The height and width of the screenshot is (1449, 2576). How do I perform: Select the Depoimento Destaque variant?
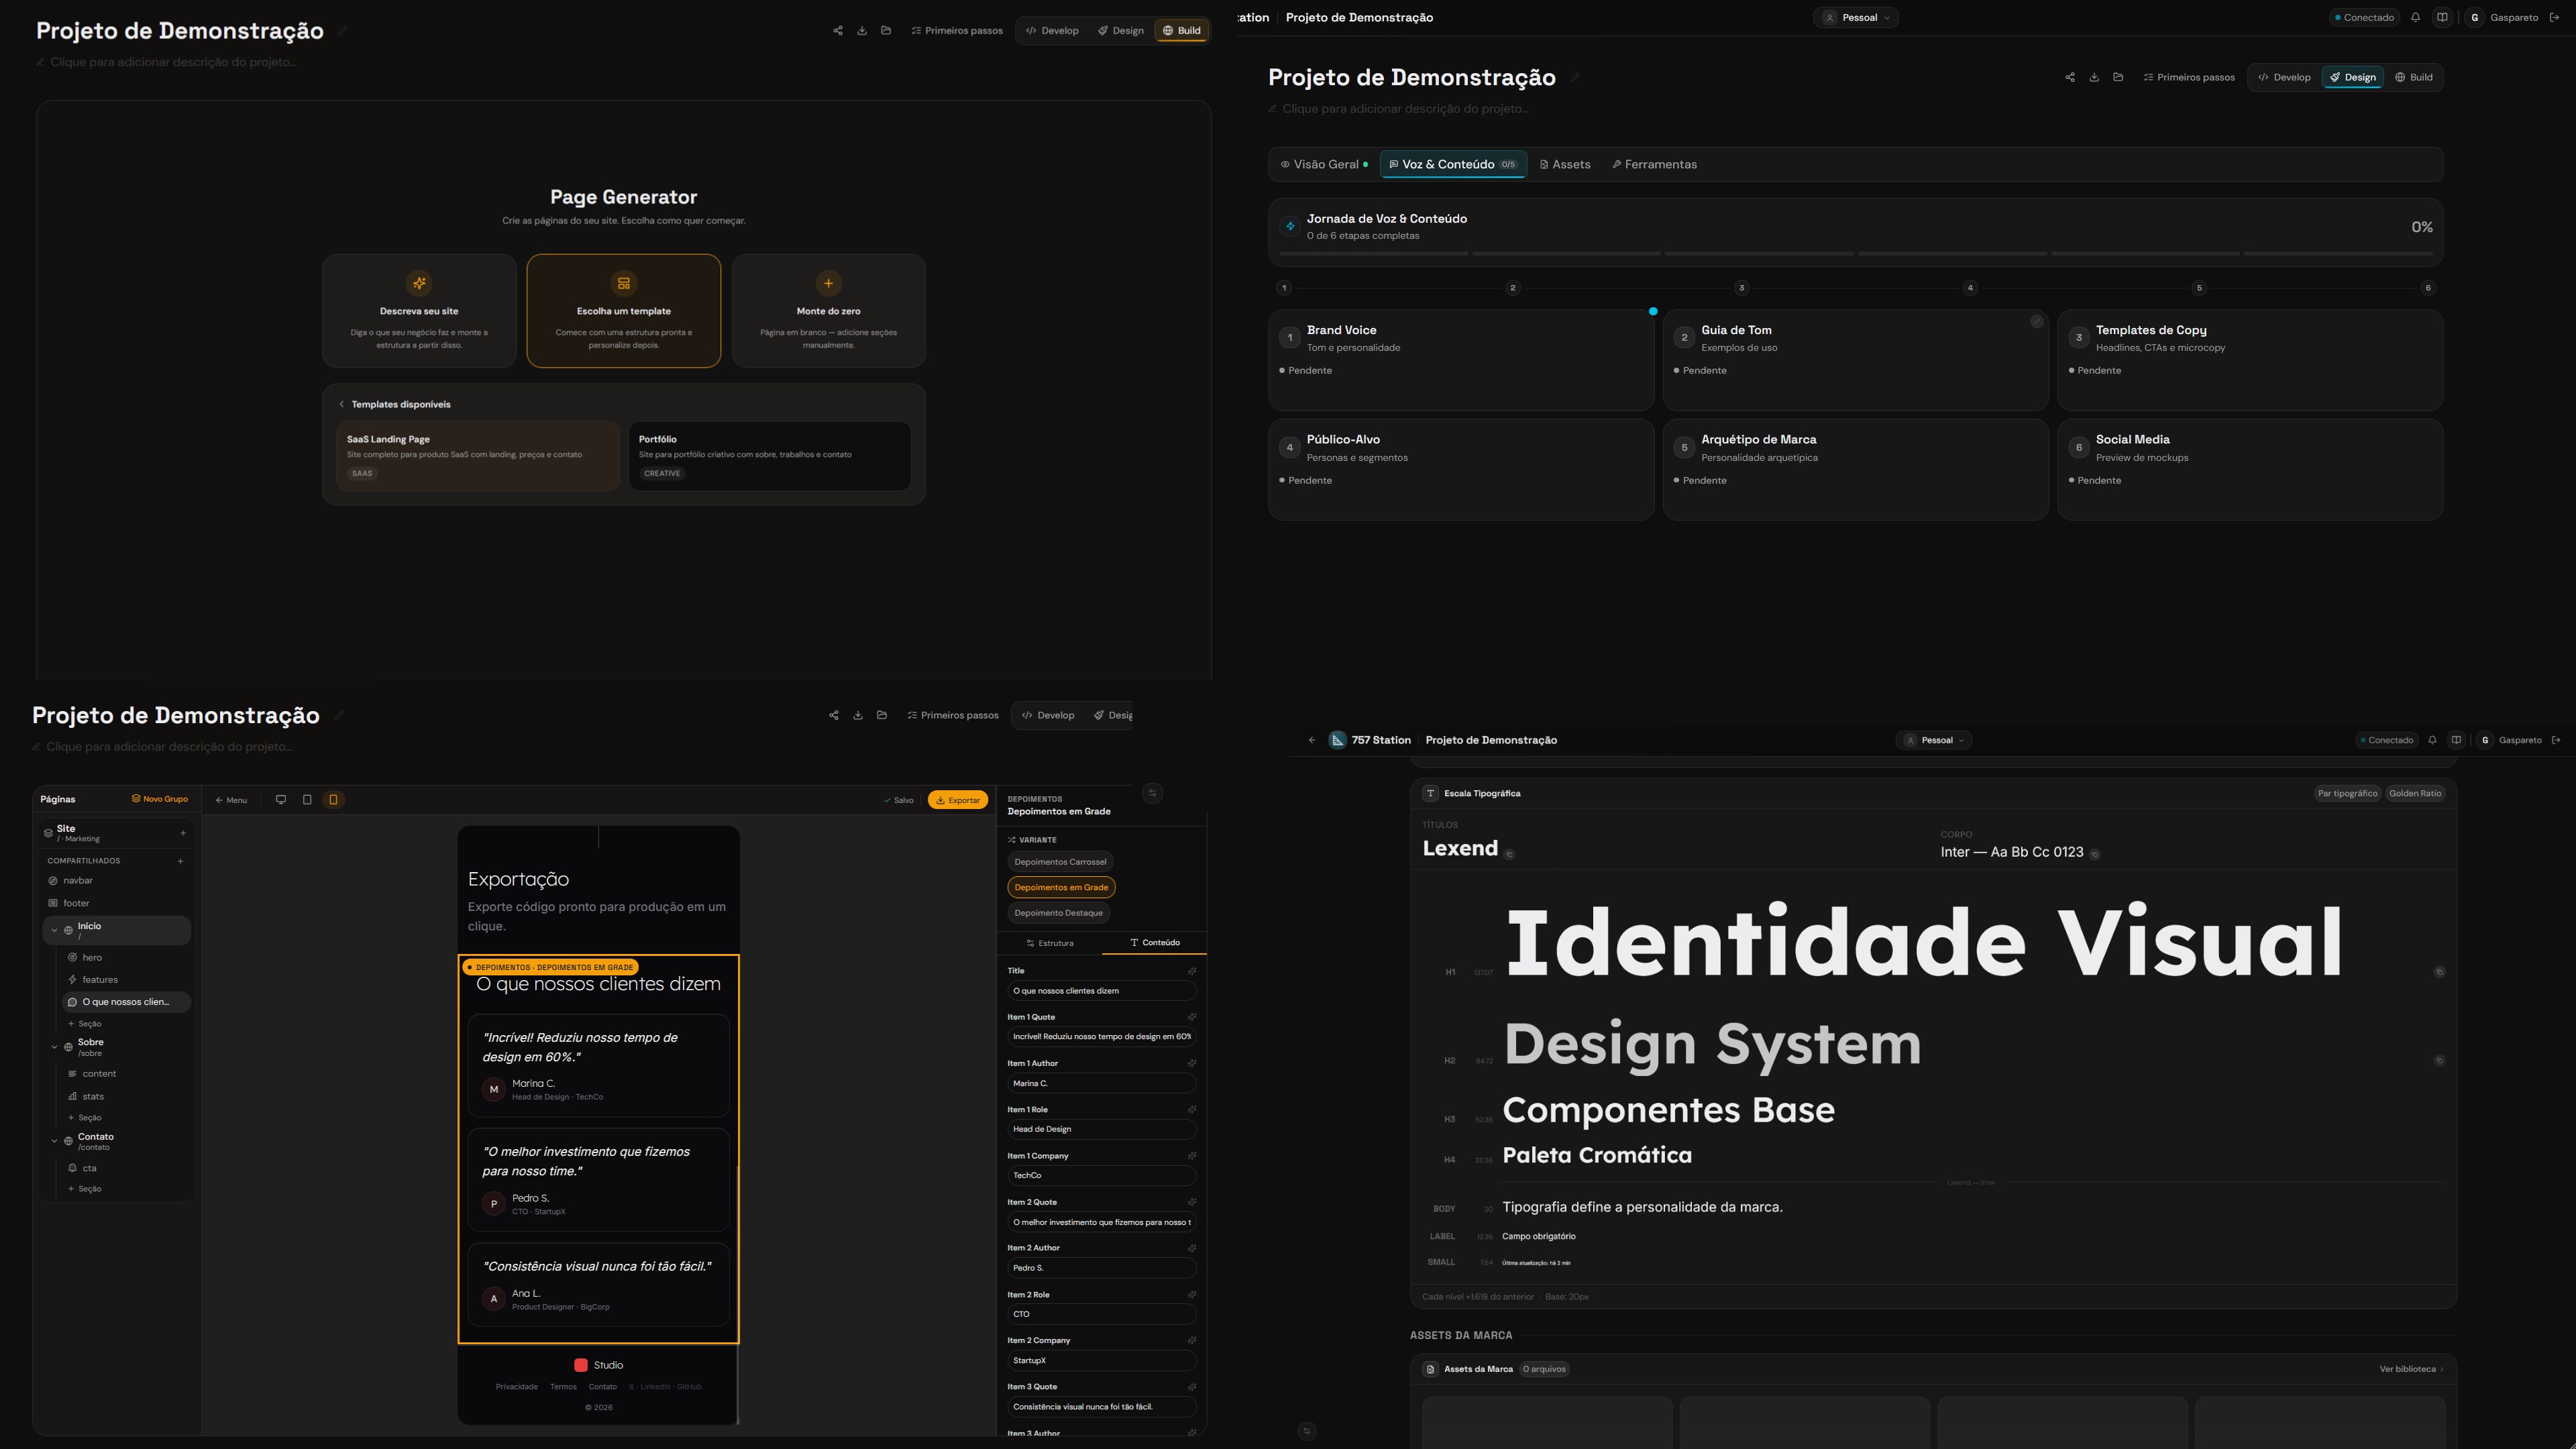(x=1058, y=913)
